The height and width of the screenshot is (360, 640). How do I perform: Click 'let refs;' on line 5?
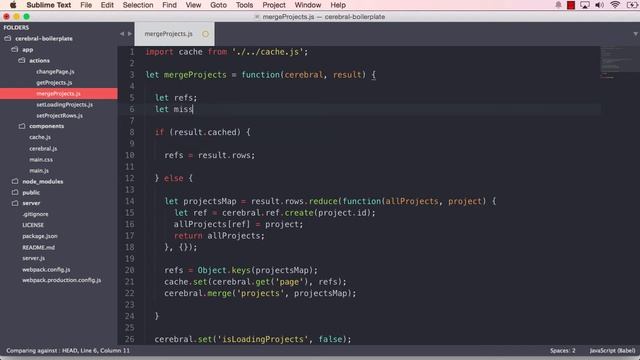(x=176, y=98)
